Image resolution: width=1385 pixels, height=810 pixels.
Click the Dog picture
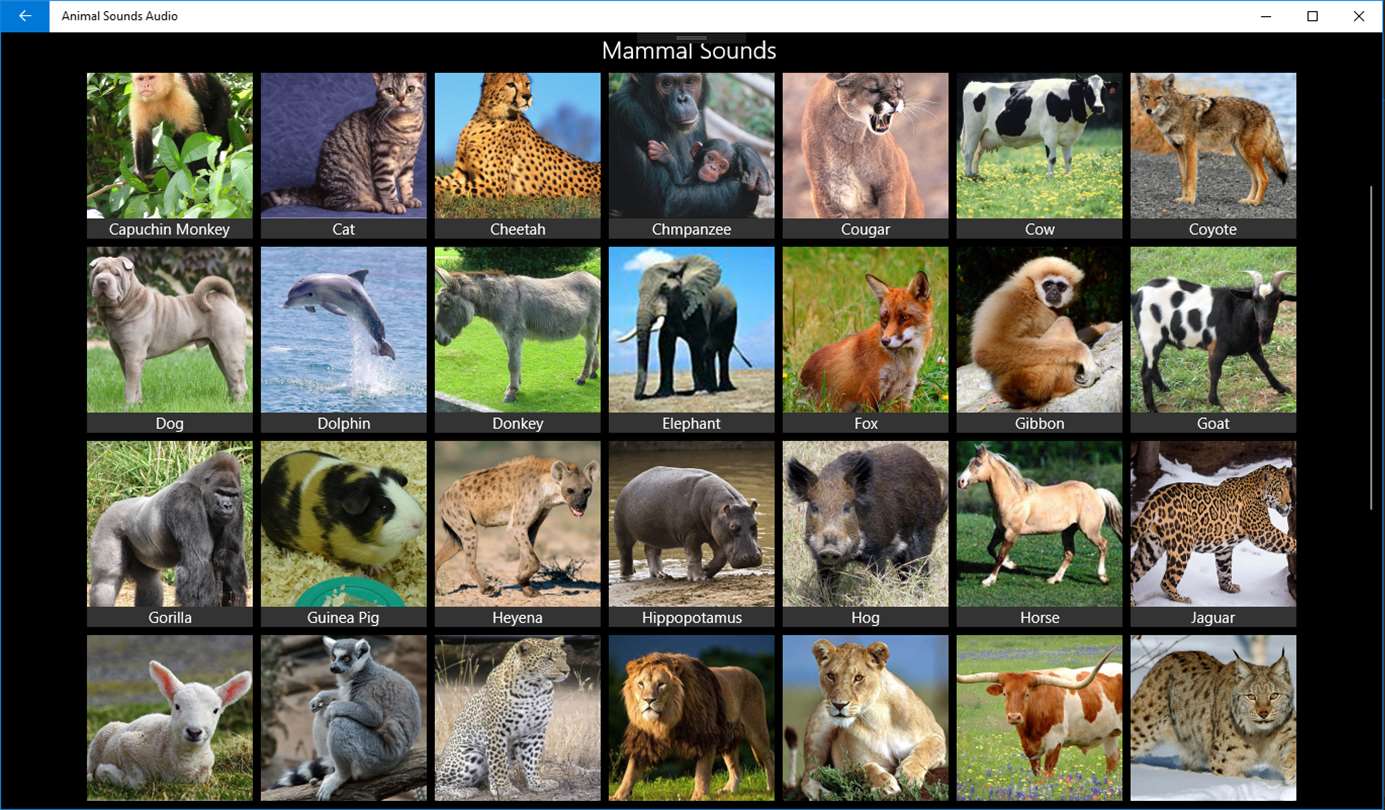(x=170, y=340)
